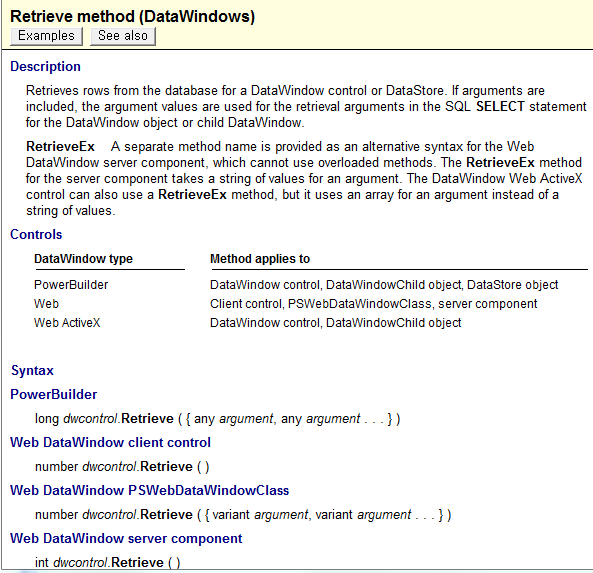Click the Syntax heading

(x=33, y=370)
